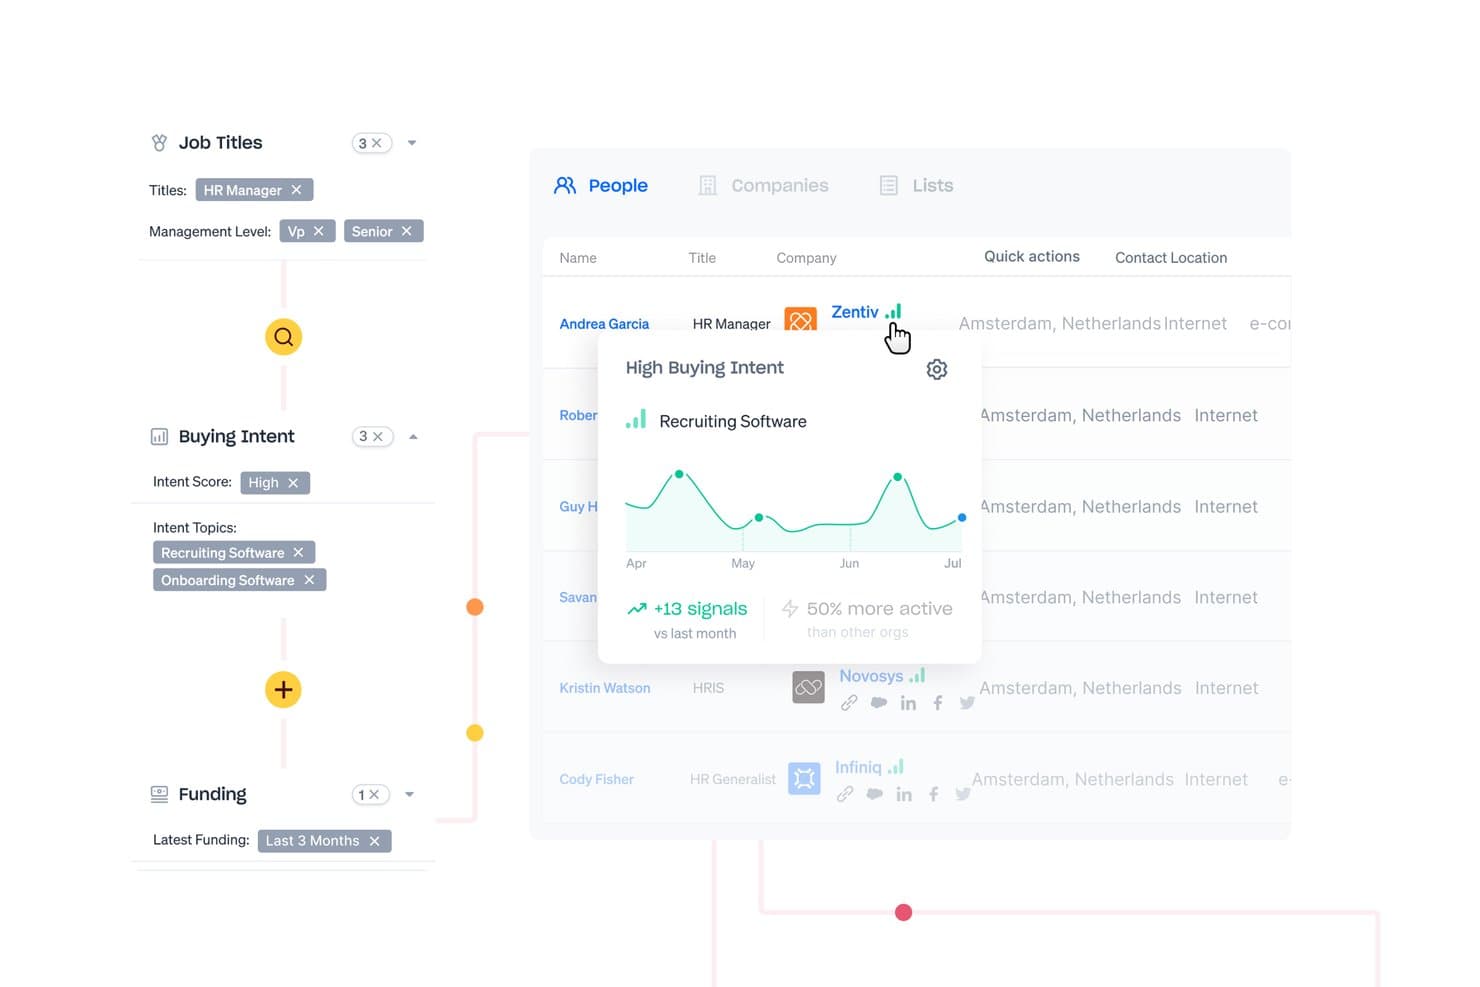This screenshot has height=987, width=1480.
Task: Click the yellow plus add-filter icon
Action: [283, 689]
